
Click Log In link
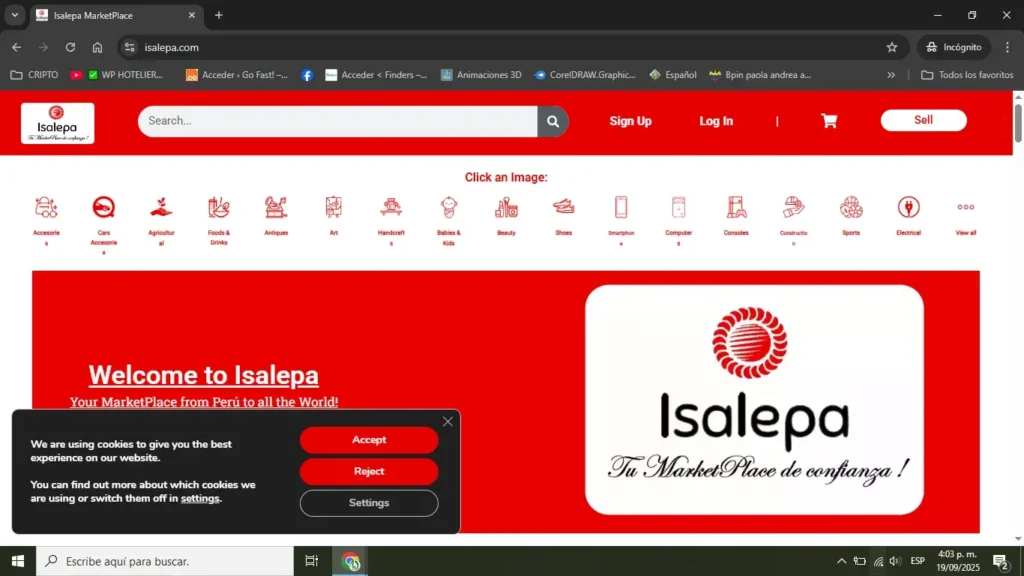click(716, 121)
